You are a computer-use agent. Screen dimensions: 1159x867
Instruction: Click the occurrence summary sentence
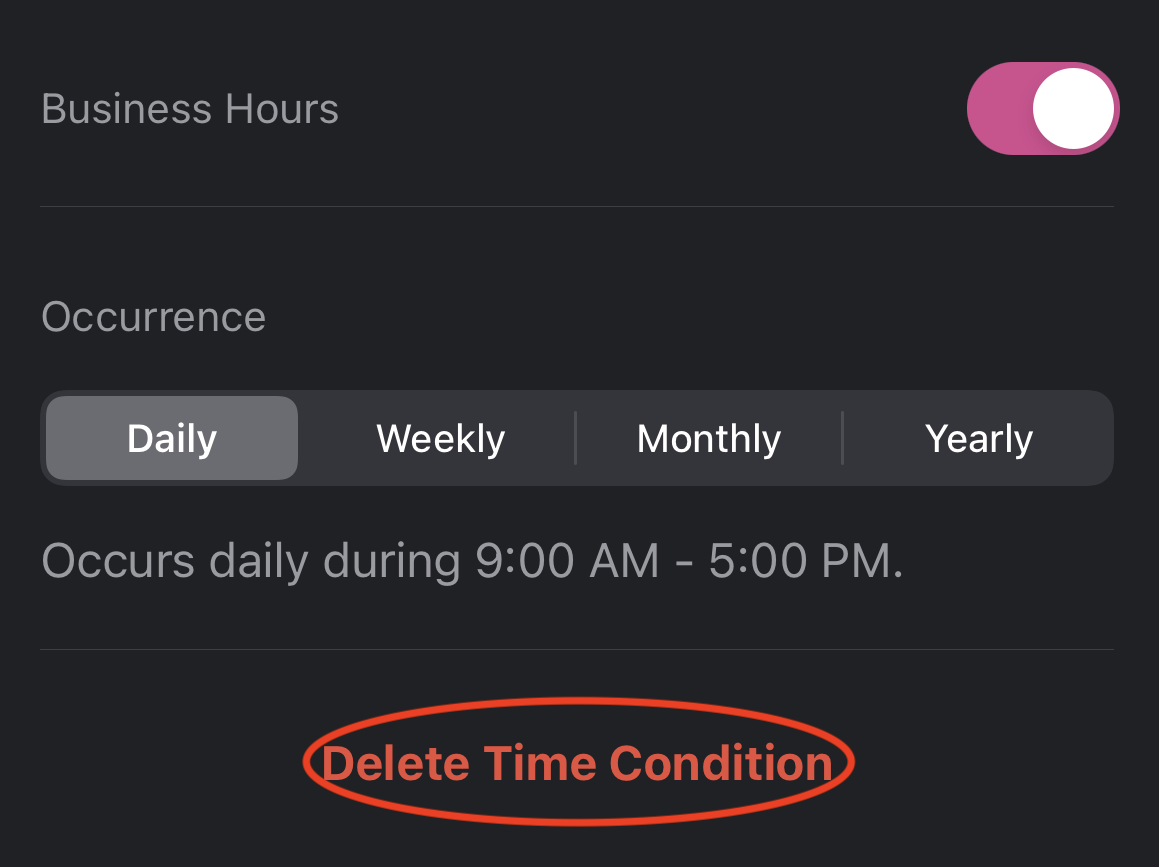(470, 560)
